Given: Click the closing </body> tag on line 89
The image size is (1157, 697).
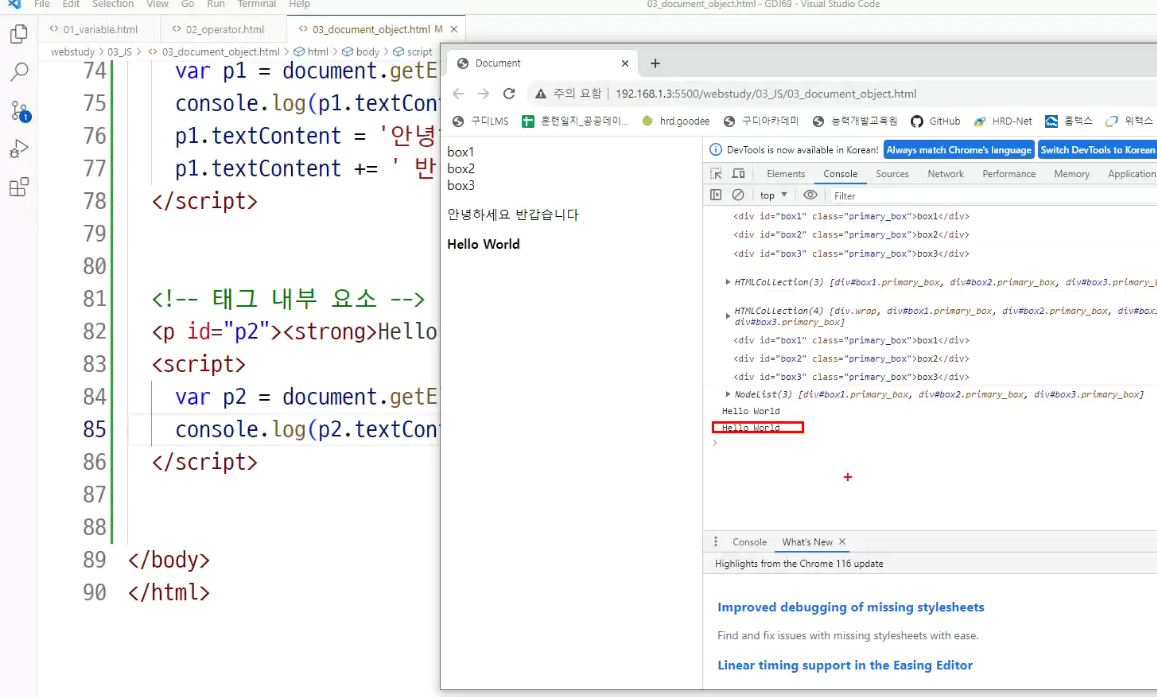Looking at the screenshot, I should tap(169, 560).
